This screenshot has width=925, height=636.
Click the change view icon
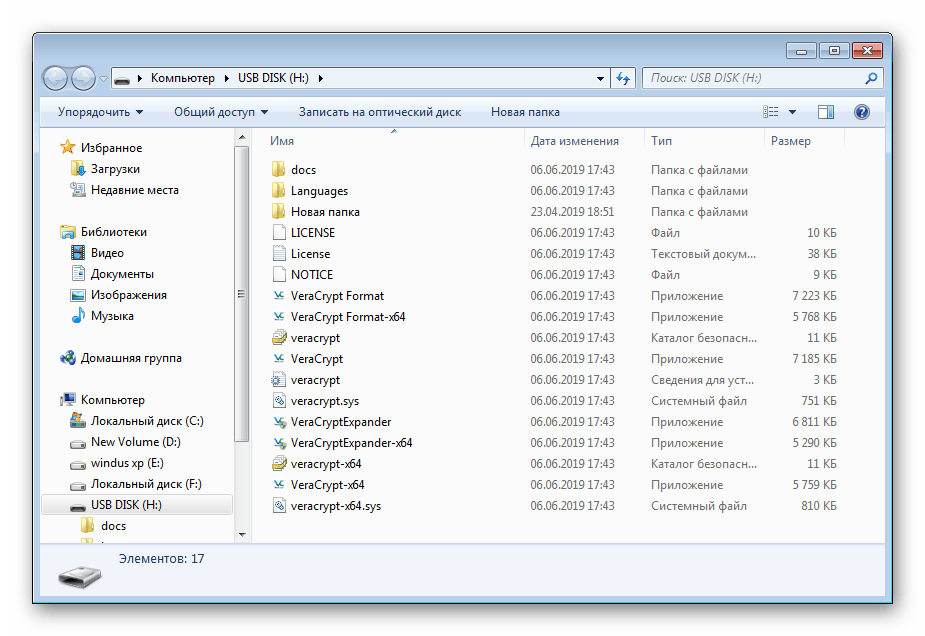click(770, 112)
